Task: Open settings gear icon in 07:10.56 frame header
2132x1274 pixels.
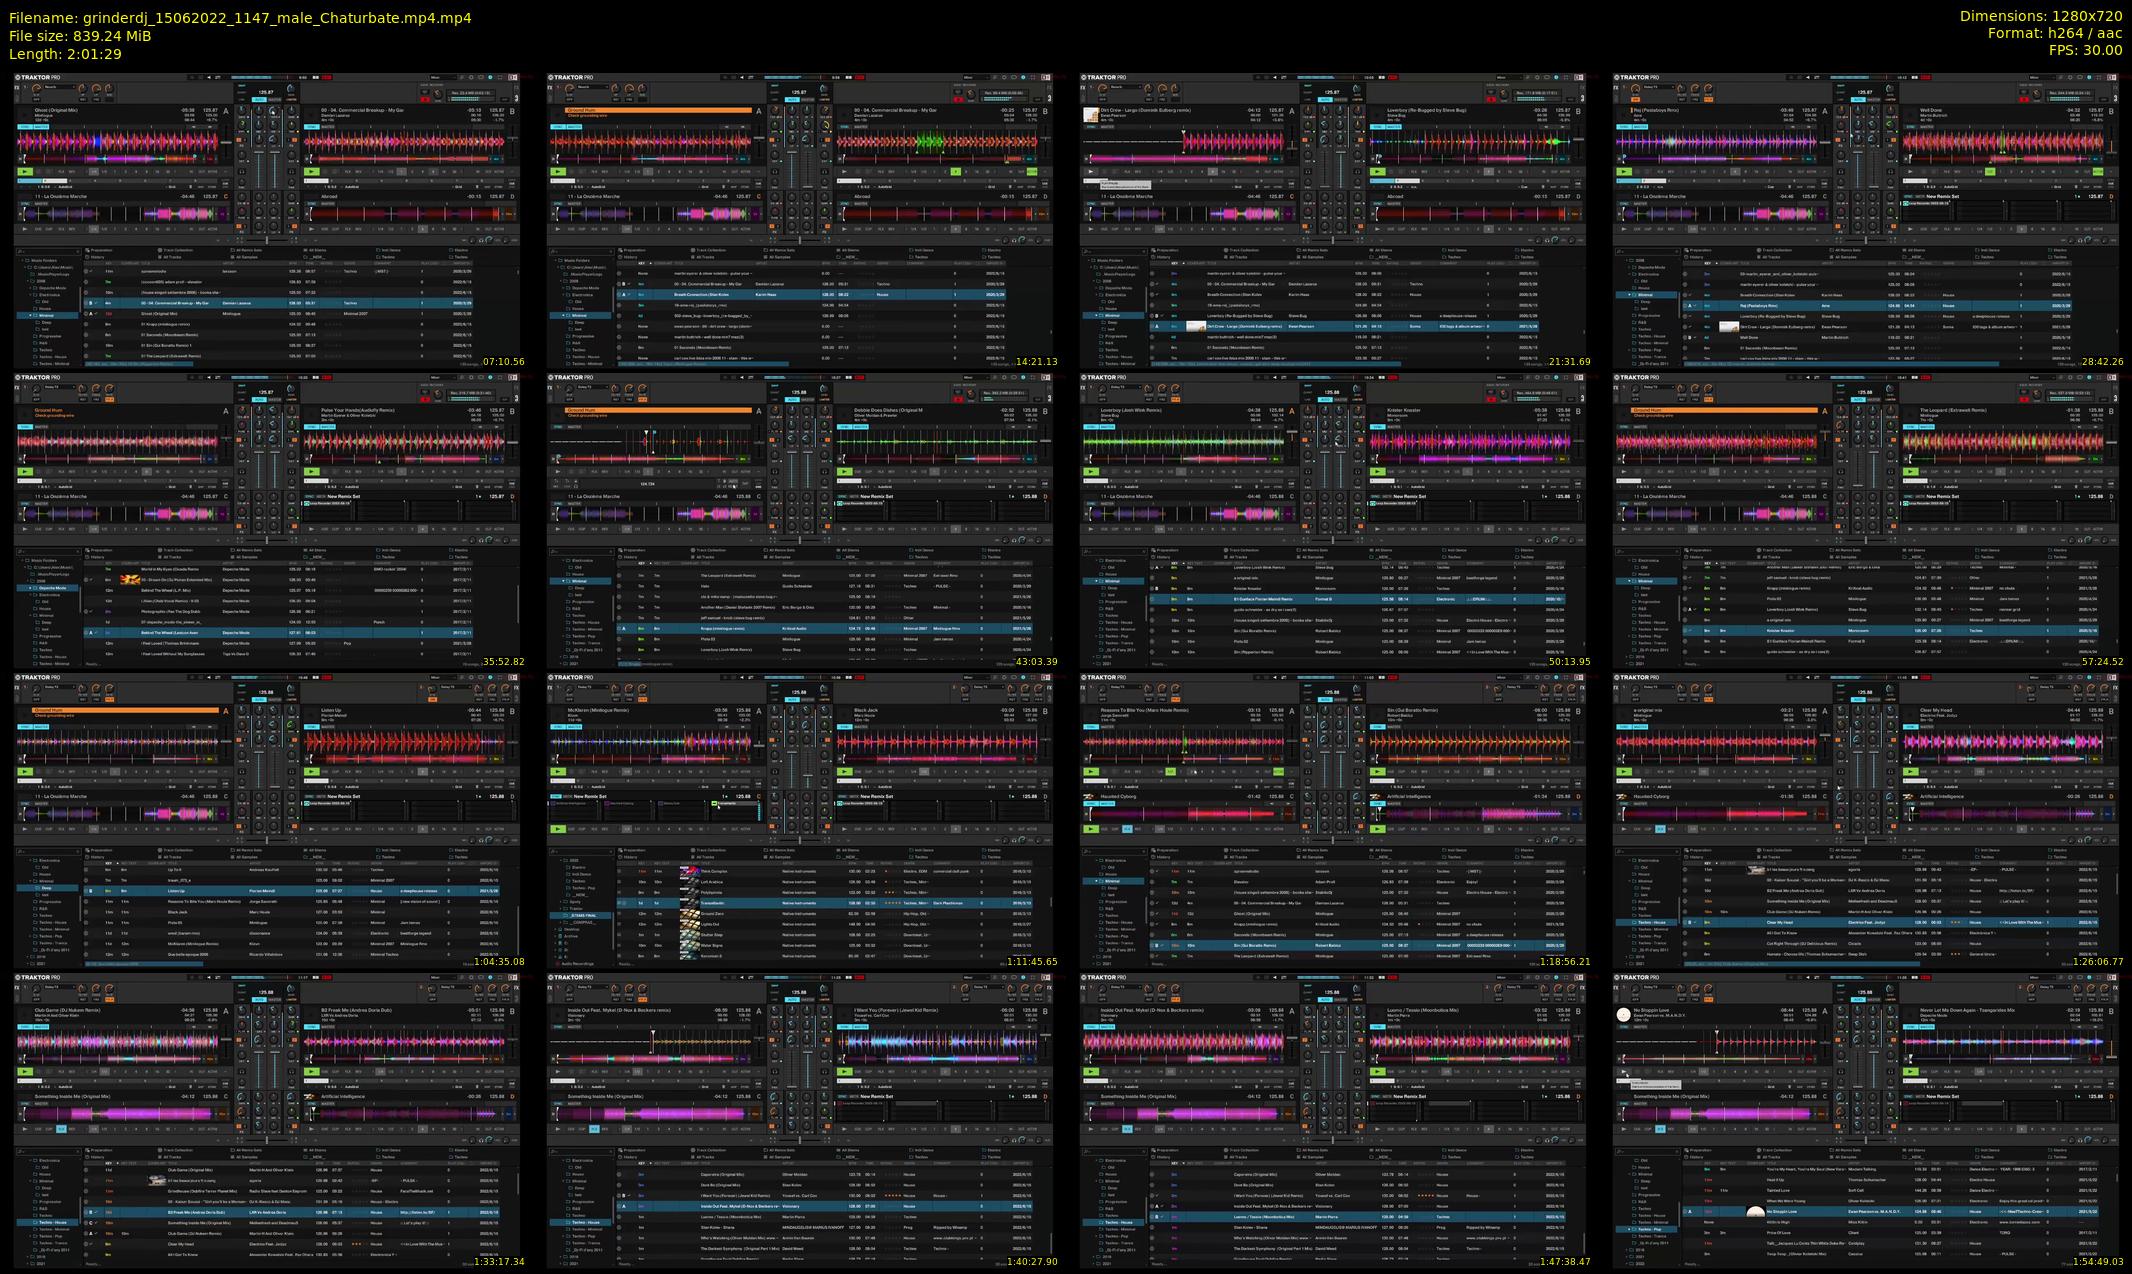Action: pyautogui.click(x=471, y=77)
